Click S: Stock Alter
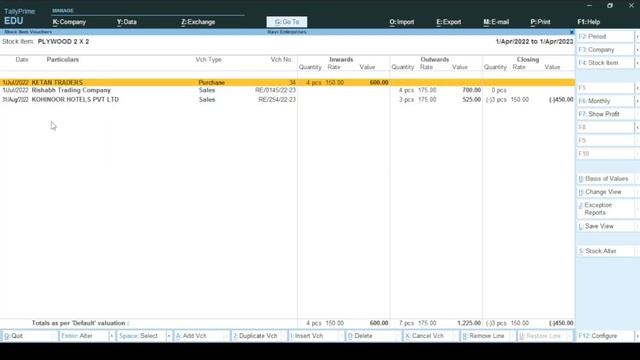 pos(605,251)
